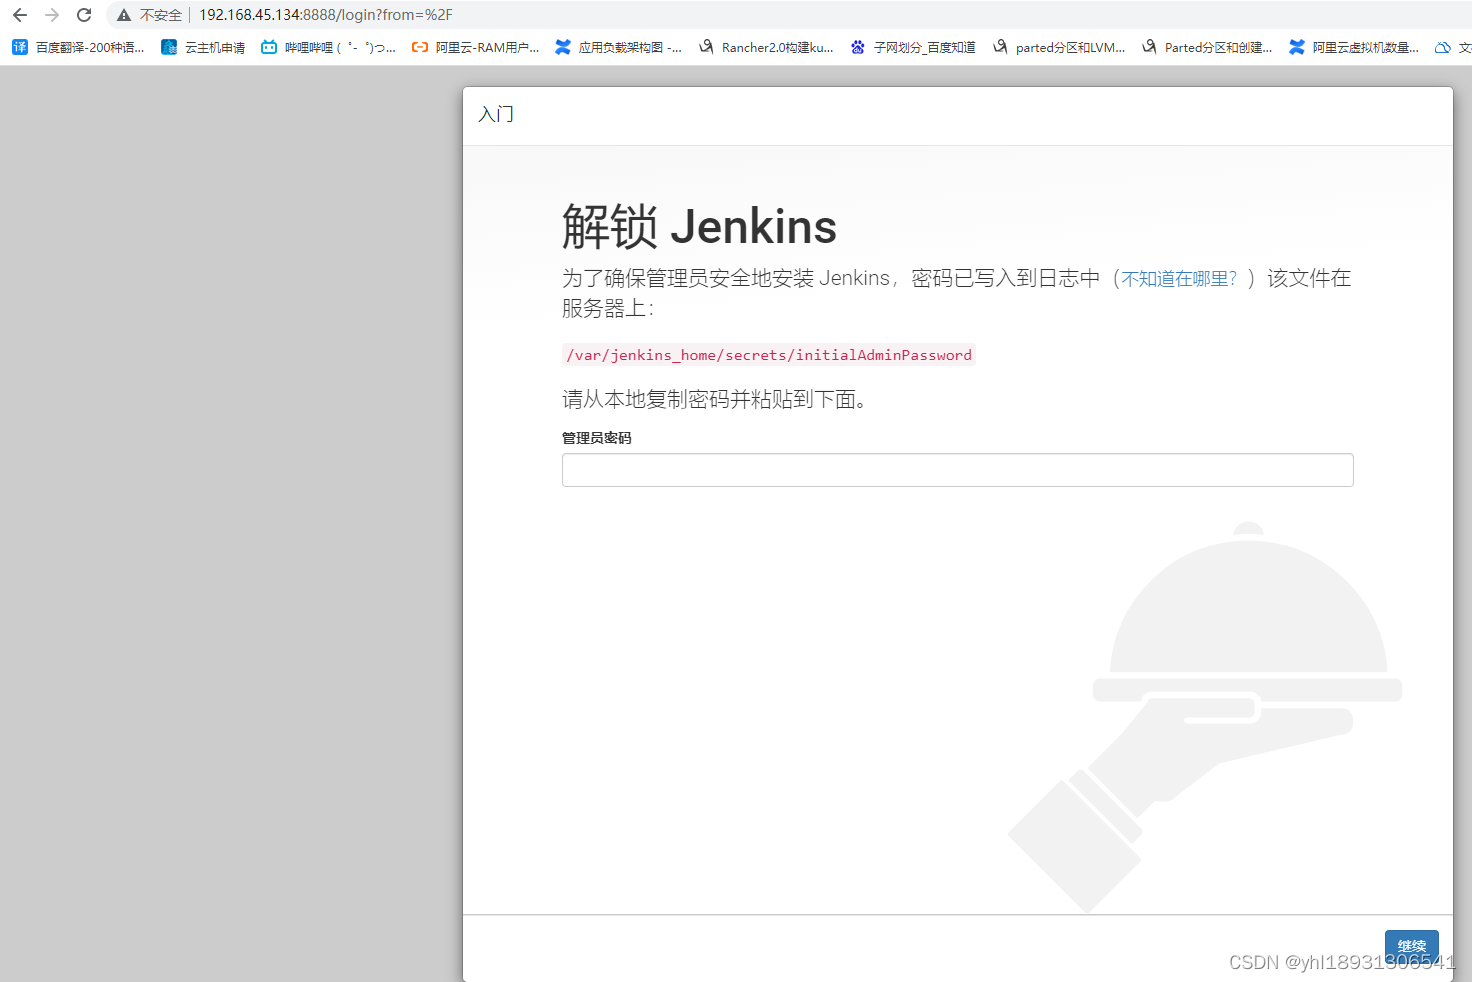Open the 云主机申请 bookmark
Screen dimensions: 1472x982
point(203,47)
